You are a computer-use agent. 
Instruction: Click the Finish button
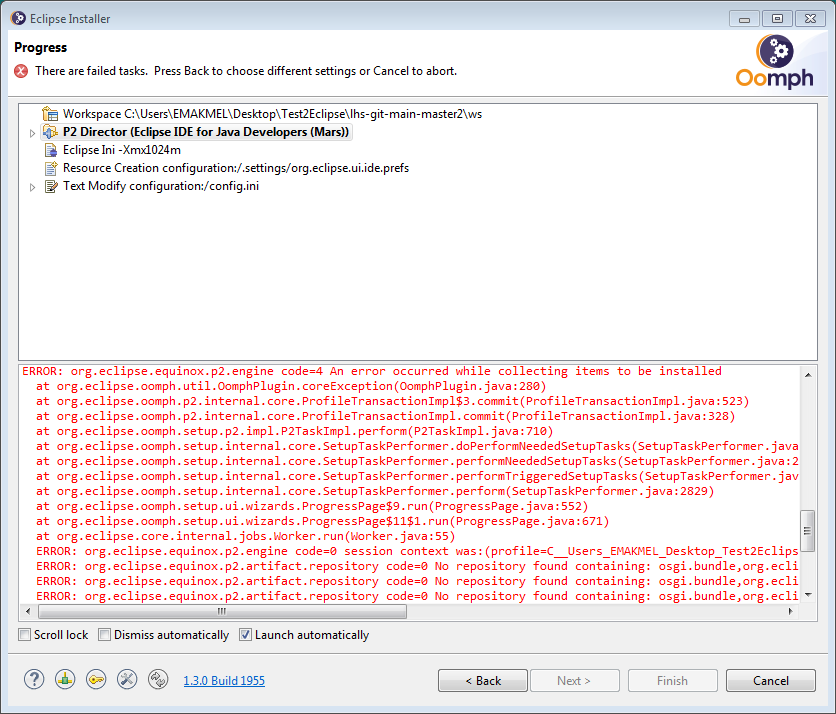pyautogui.click(x=673, y=680)
